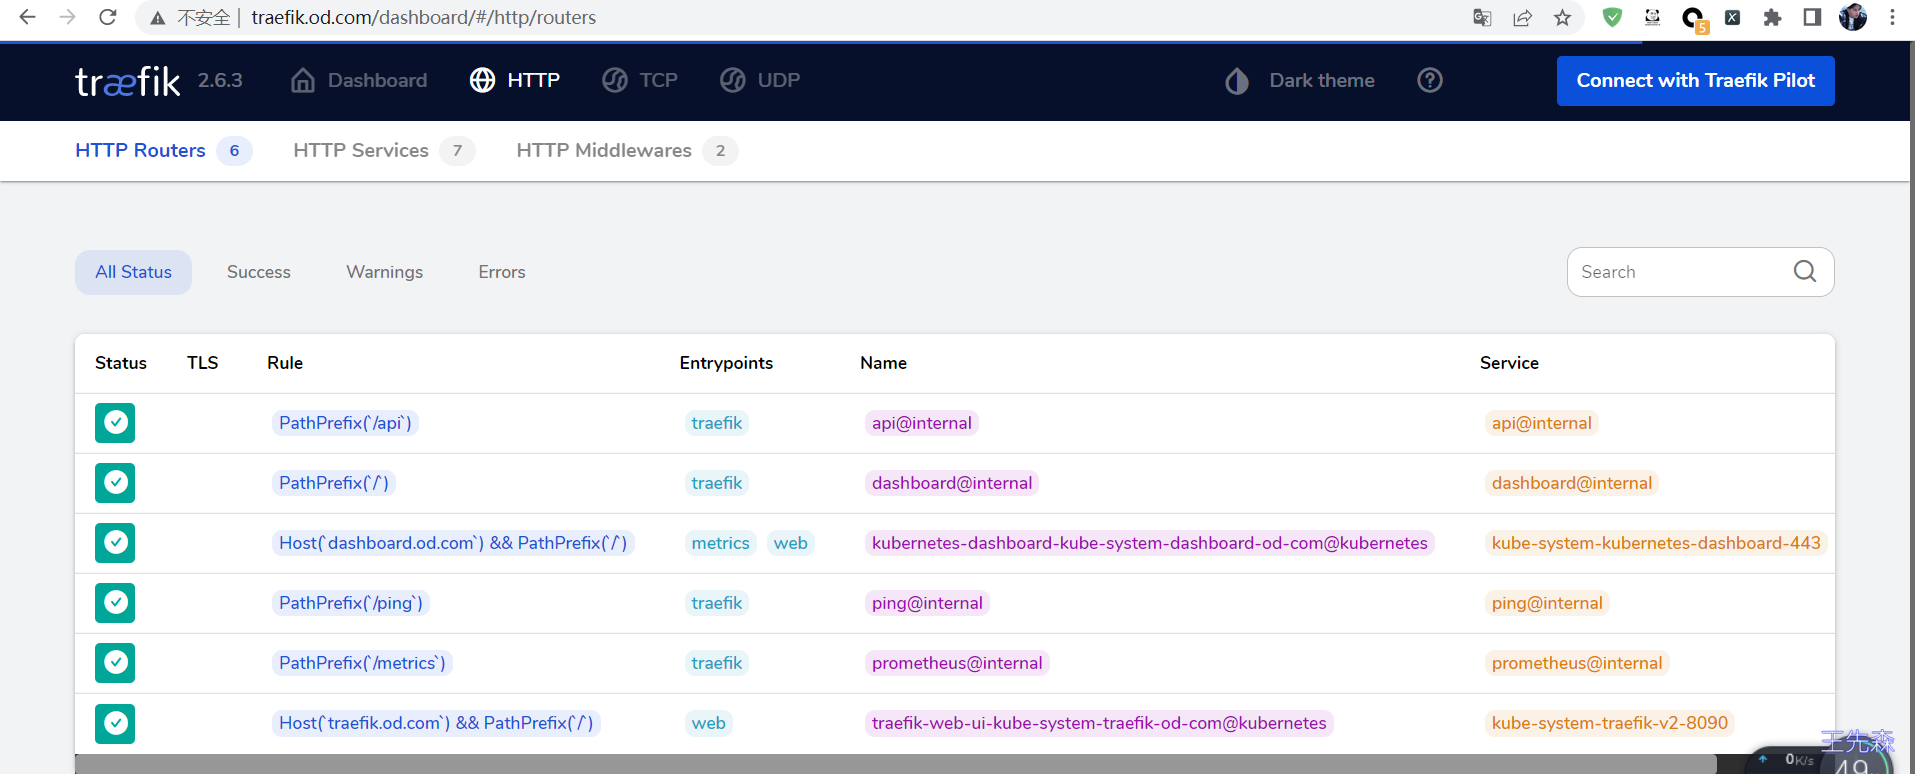Click the search magnifier icon
Viewport: 1915px width, 774px height.
point(1804,271)
